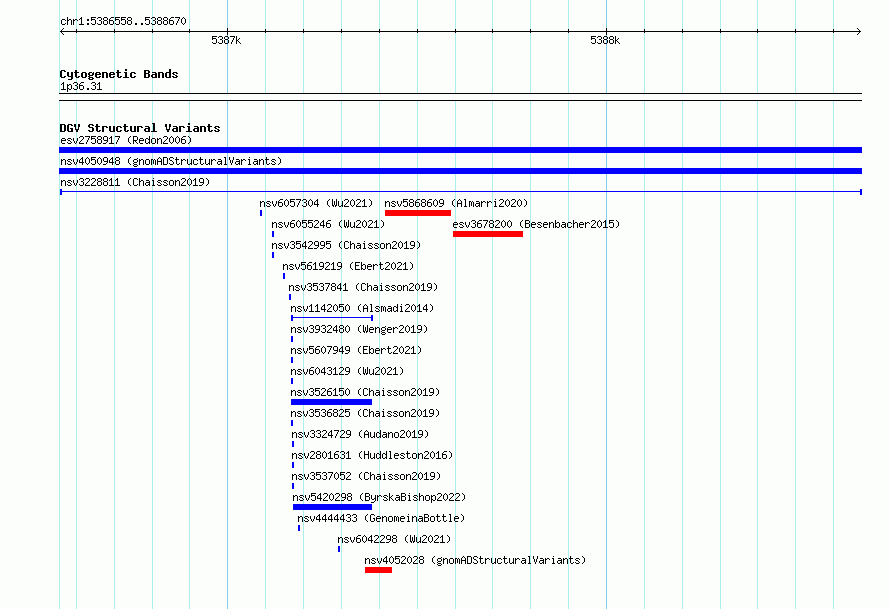The height and width of the screenshot is (609, 890).
Task: Click the esv2758917 (Redon2006) variant label
Action: click(126, 140)
